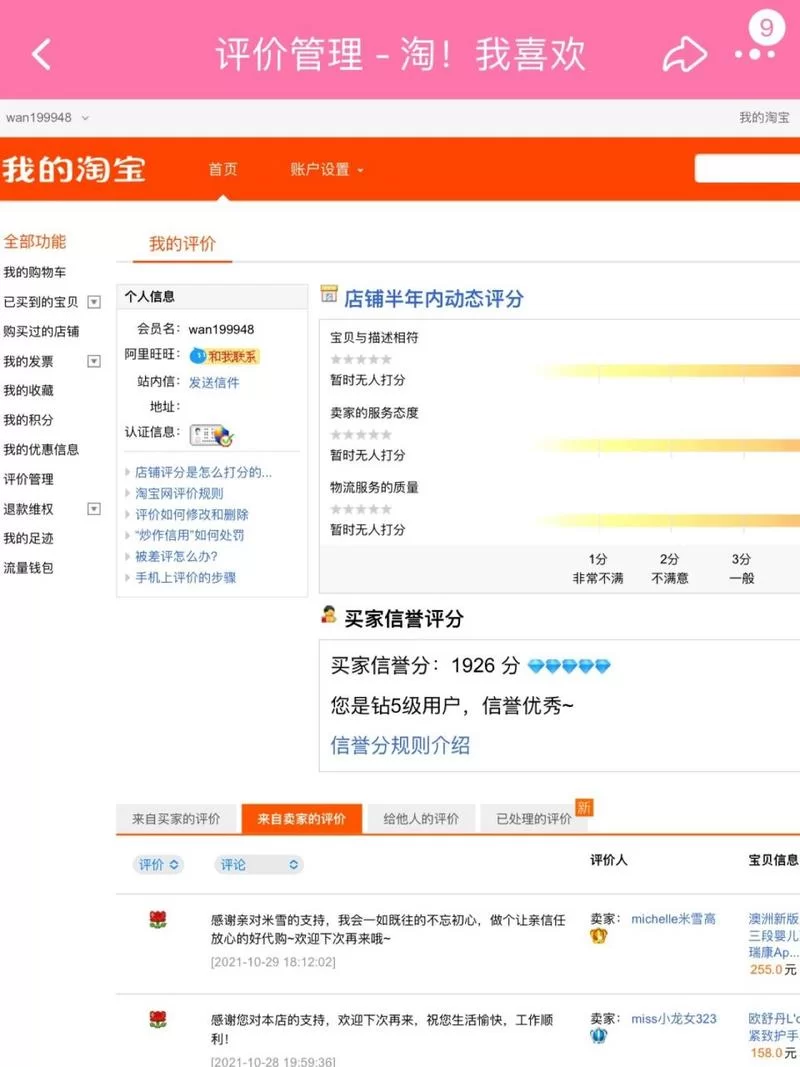
Task: Click the gold crown under michelle米雪高
Action: [x=598, y=936]
